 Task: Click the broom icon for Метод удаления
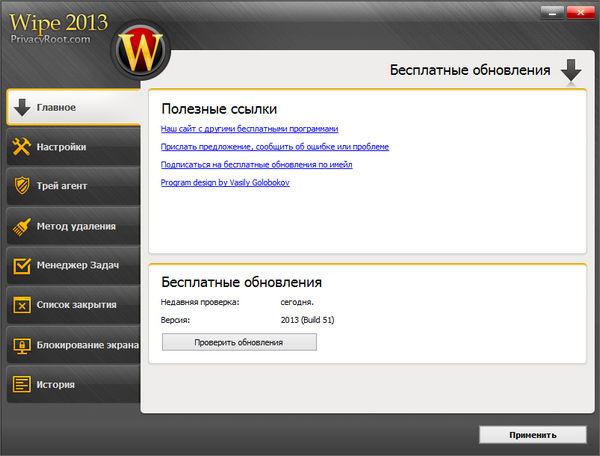pos(22,226)
